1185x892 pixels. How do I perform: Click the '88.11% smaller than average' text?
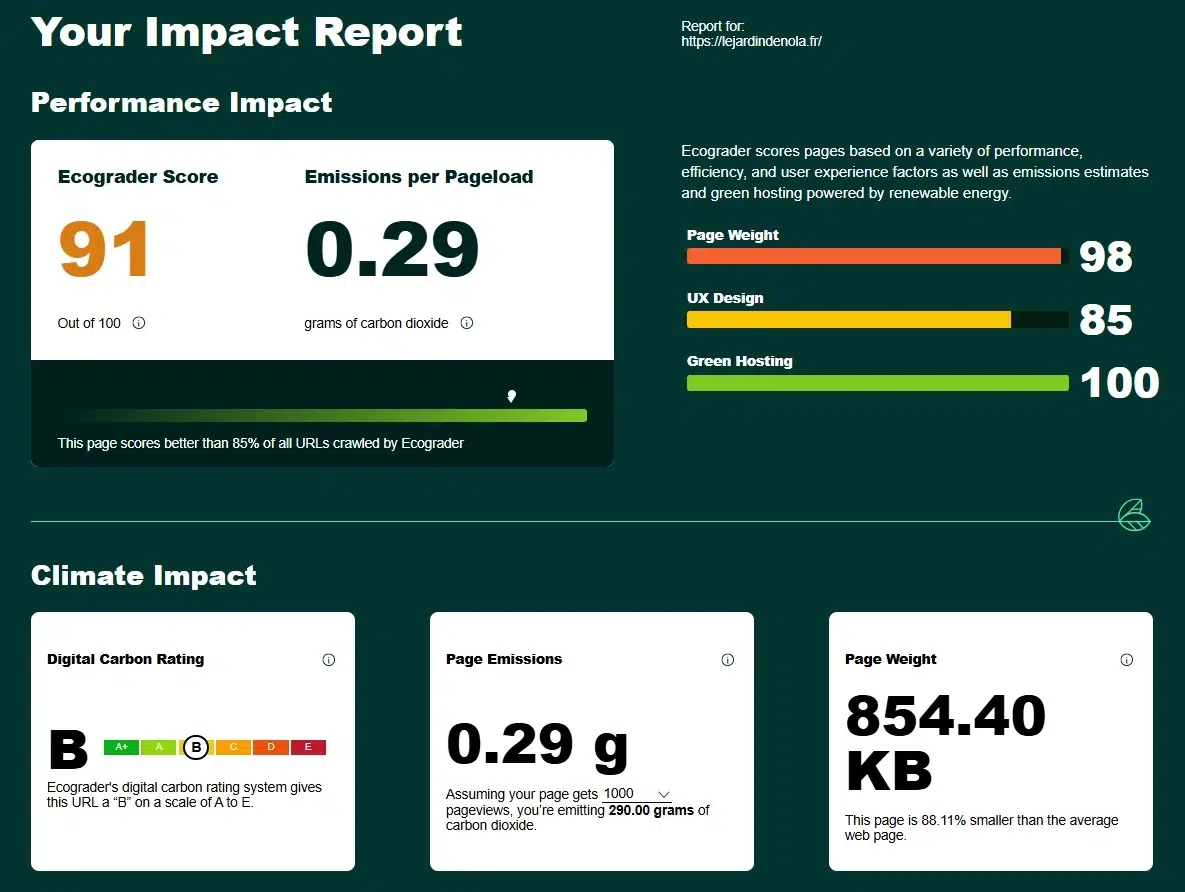click(981, 828)
